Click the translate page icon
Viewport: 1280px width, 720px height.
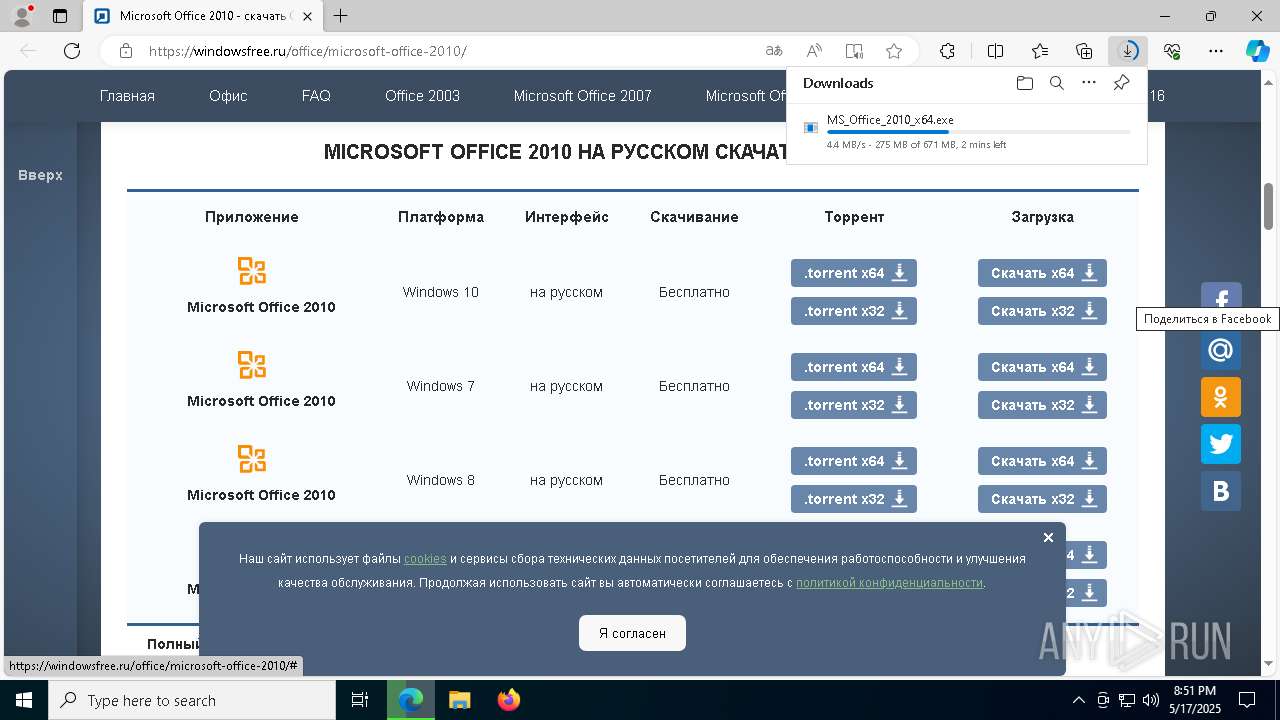(774, 51)
